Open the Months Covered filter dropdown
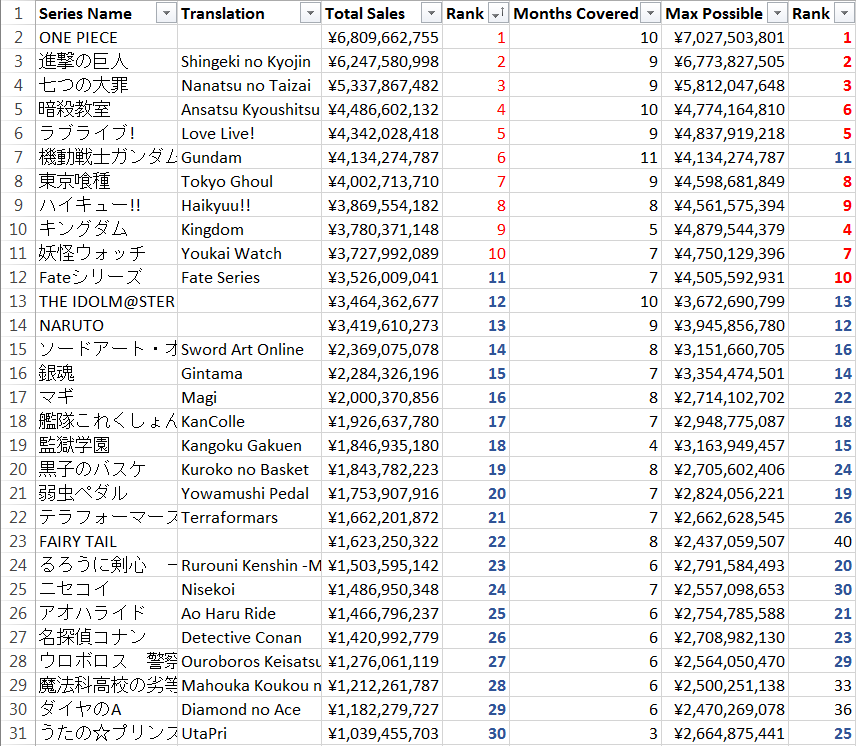 (x=650, y=14)
